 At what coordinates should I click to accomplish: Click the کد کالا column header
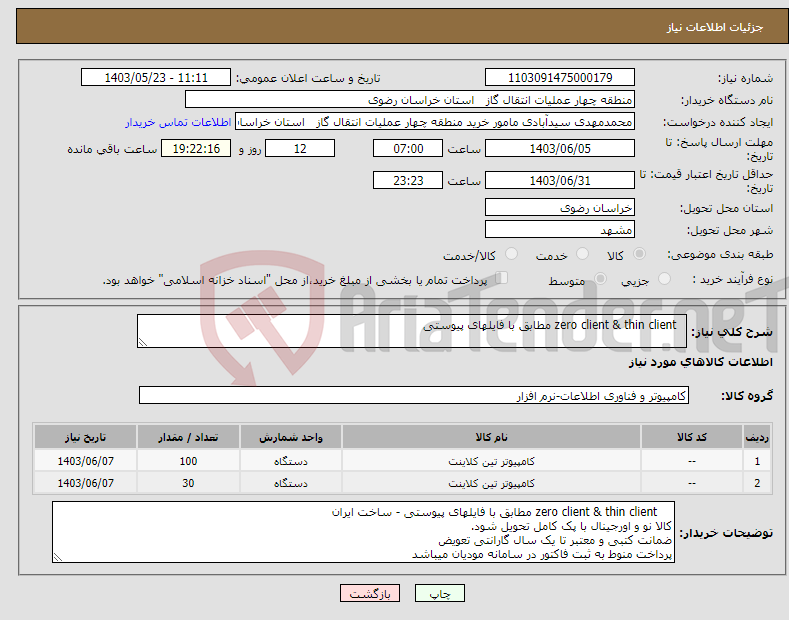point(691,437)
